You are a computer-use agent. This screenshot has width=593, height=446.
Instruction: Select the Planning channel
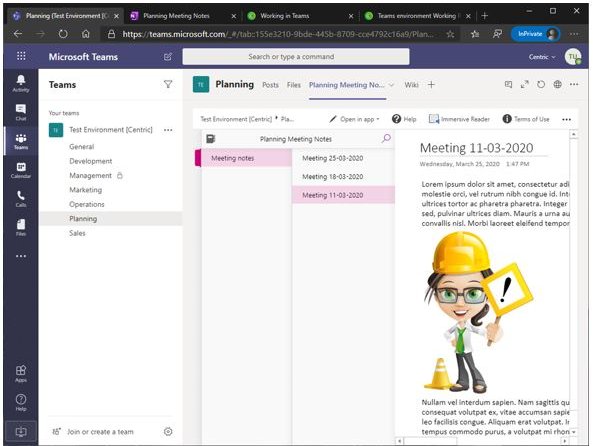tap(83, 219)
